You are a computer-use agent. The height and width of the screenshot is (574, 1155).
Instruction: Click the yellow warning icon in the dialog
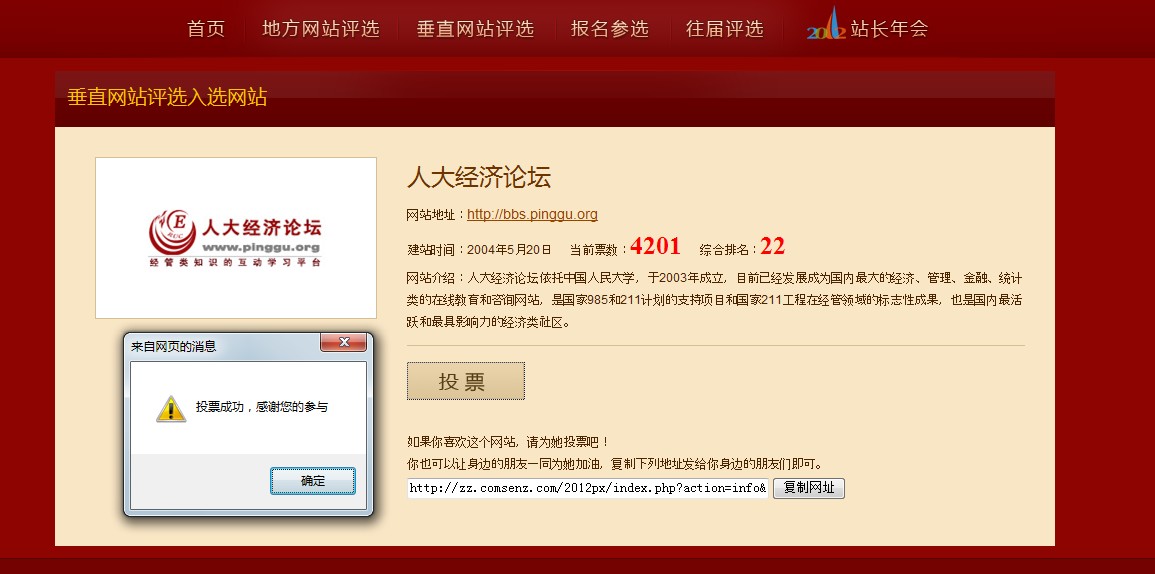(171, 408)
